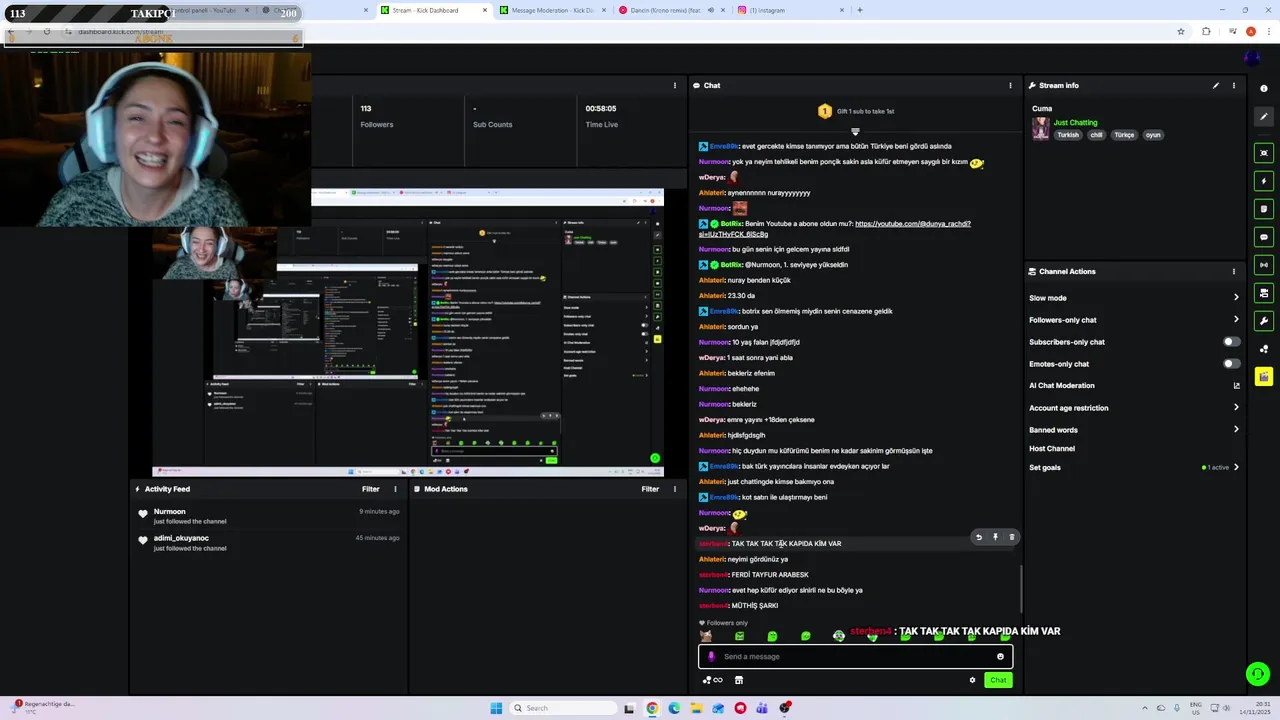The width and height of the screenshot is (1280, 720).
Task: Expand Followers-only chat settings
Action: (1236, 320)
